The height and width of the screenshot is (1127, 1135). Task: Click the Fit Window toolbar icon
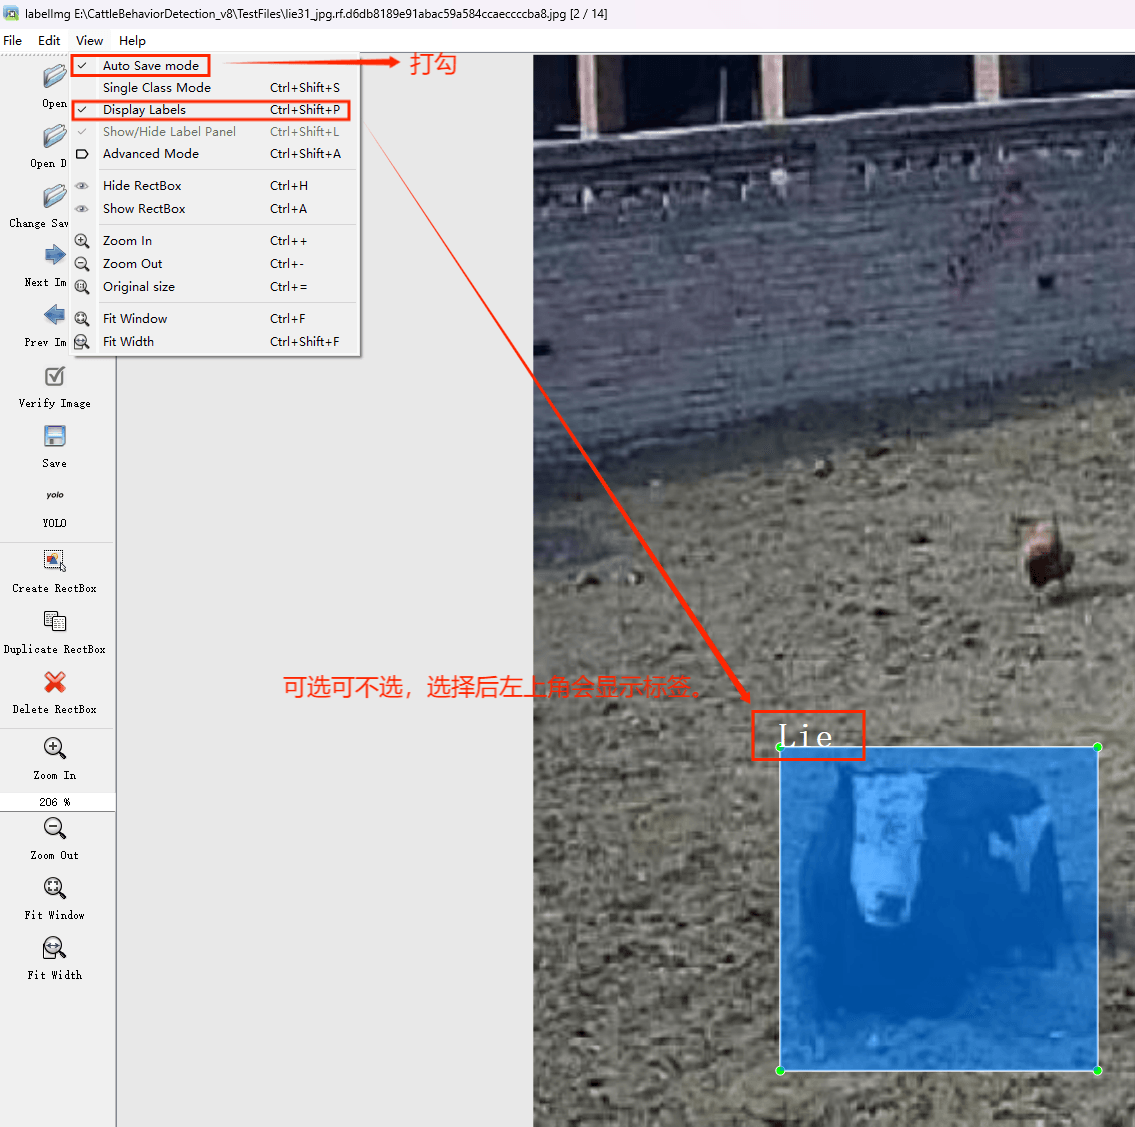54,888
